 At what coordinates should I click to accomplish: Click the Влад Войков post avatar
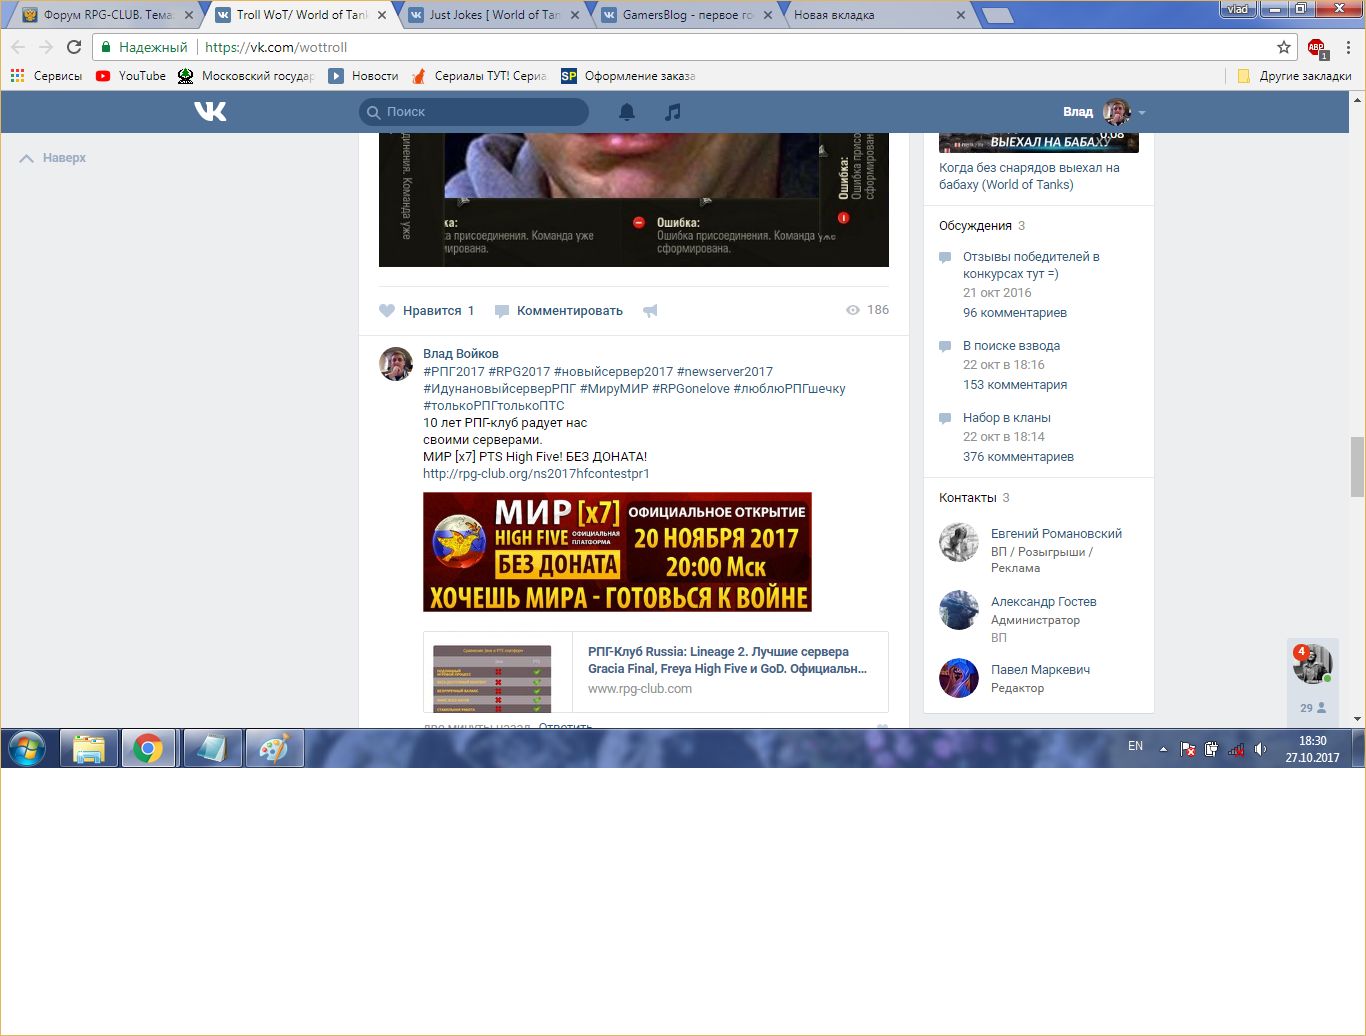click(396, 364)
